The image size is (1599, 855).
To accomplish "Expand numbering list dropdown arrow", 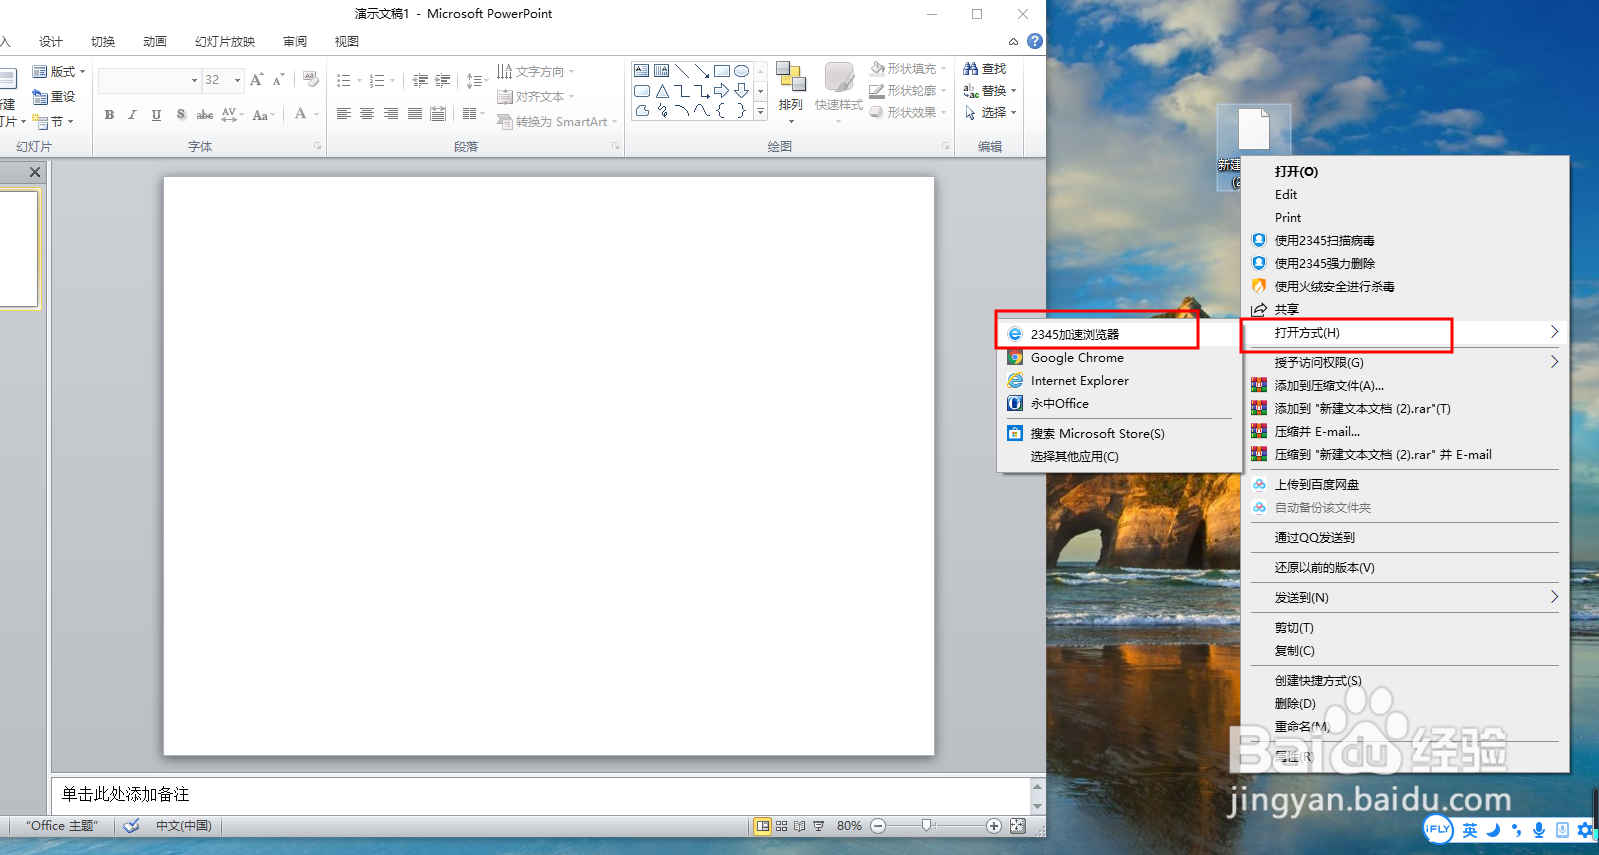I will (393, 81).
